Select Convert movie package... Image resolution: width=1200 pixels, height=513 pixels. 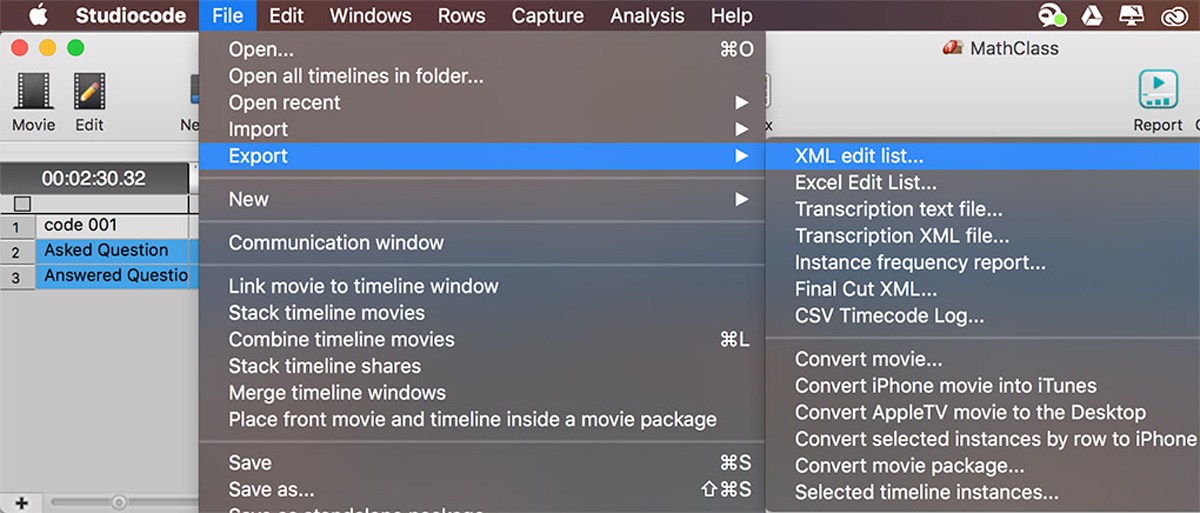[982, 466]
